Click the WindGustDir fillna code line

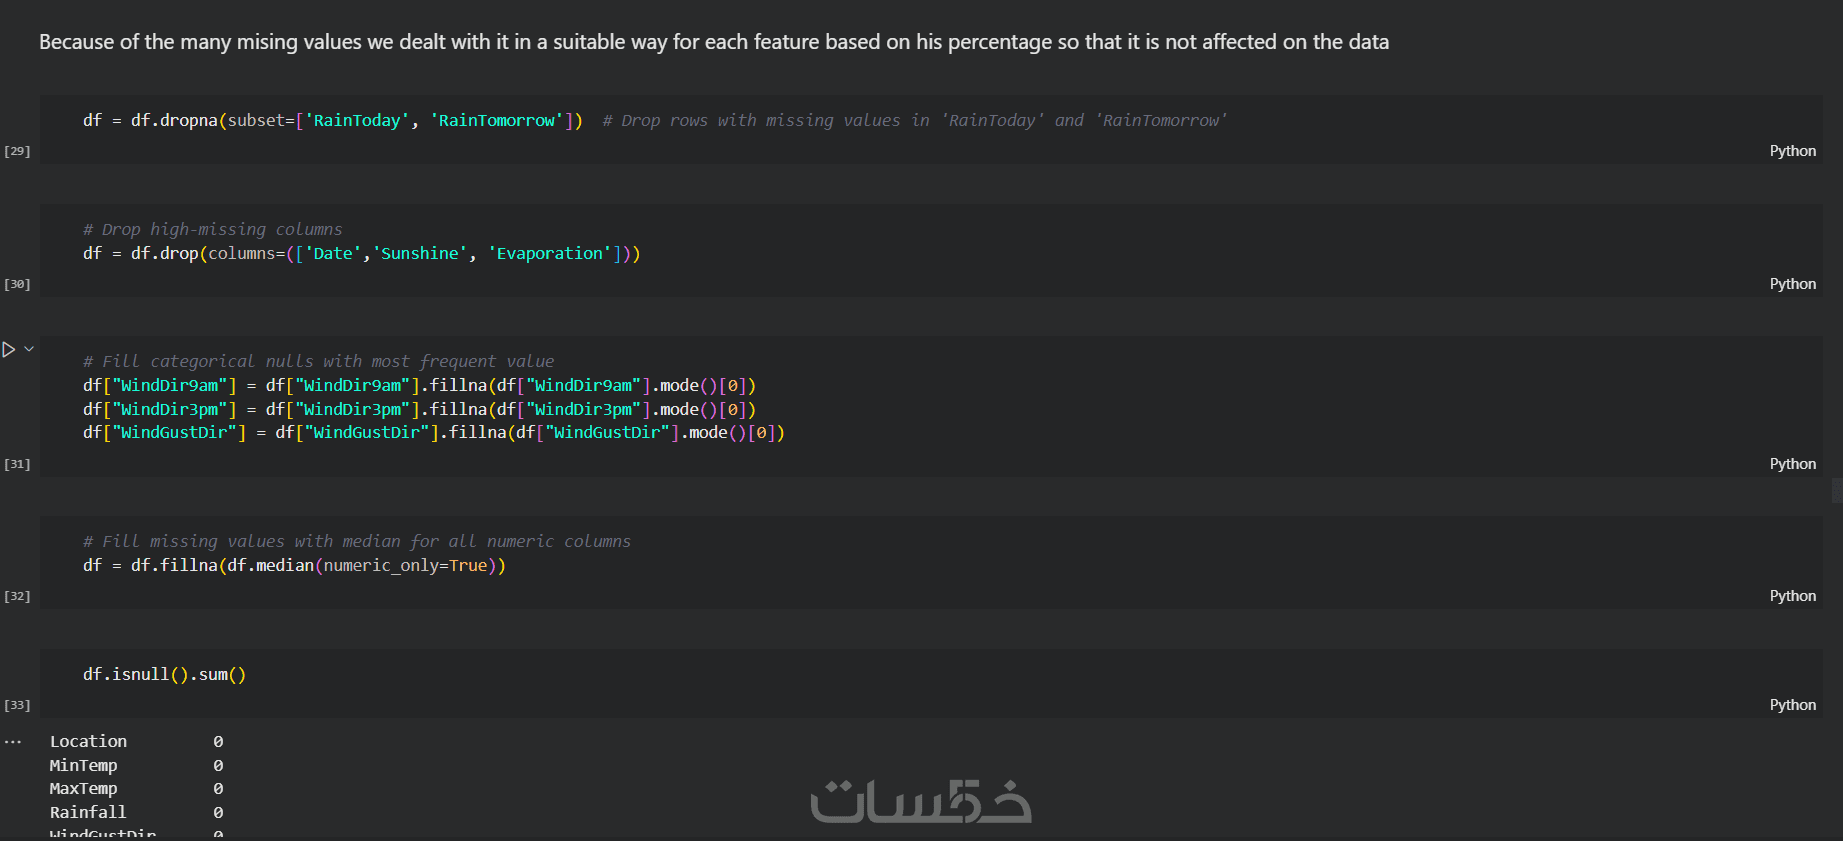click(432, 433)
